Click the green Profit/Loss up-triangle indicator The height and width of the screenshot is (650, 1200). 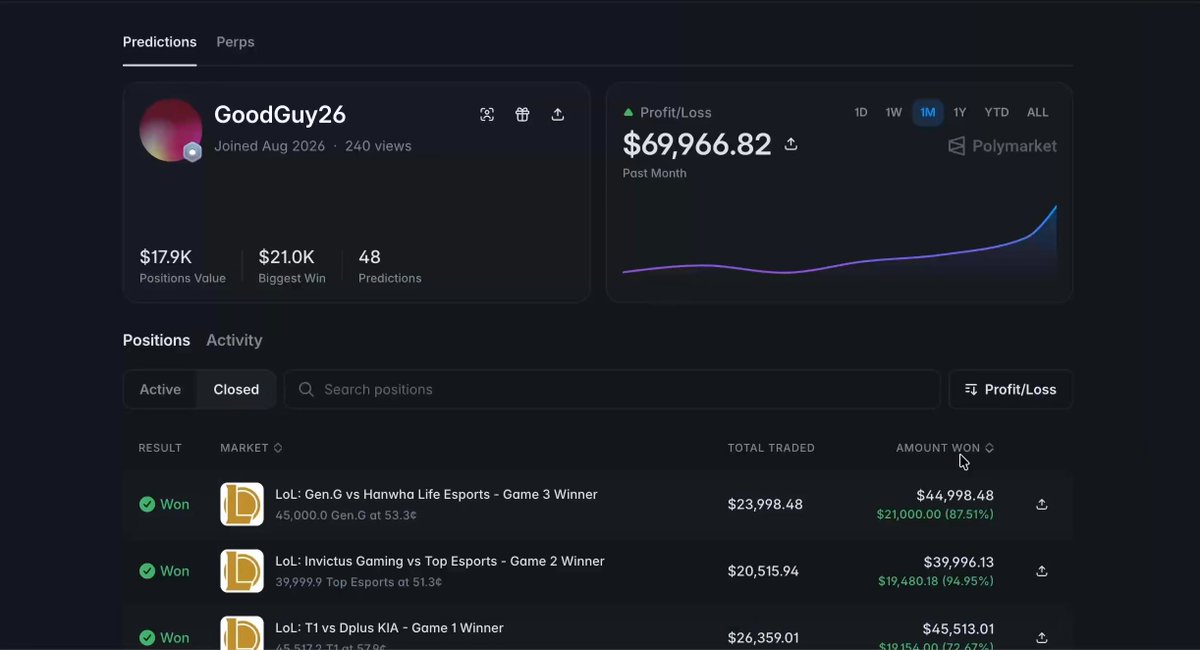click(x=628, y=112)
